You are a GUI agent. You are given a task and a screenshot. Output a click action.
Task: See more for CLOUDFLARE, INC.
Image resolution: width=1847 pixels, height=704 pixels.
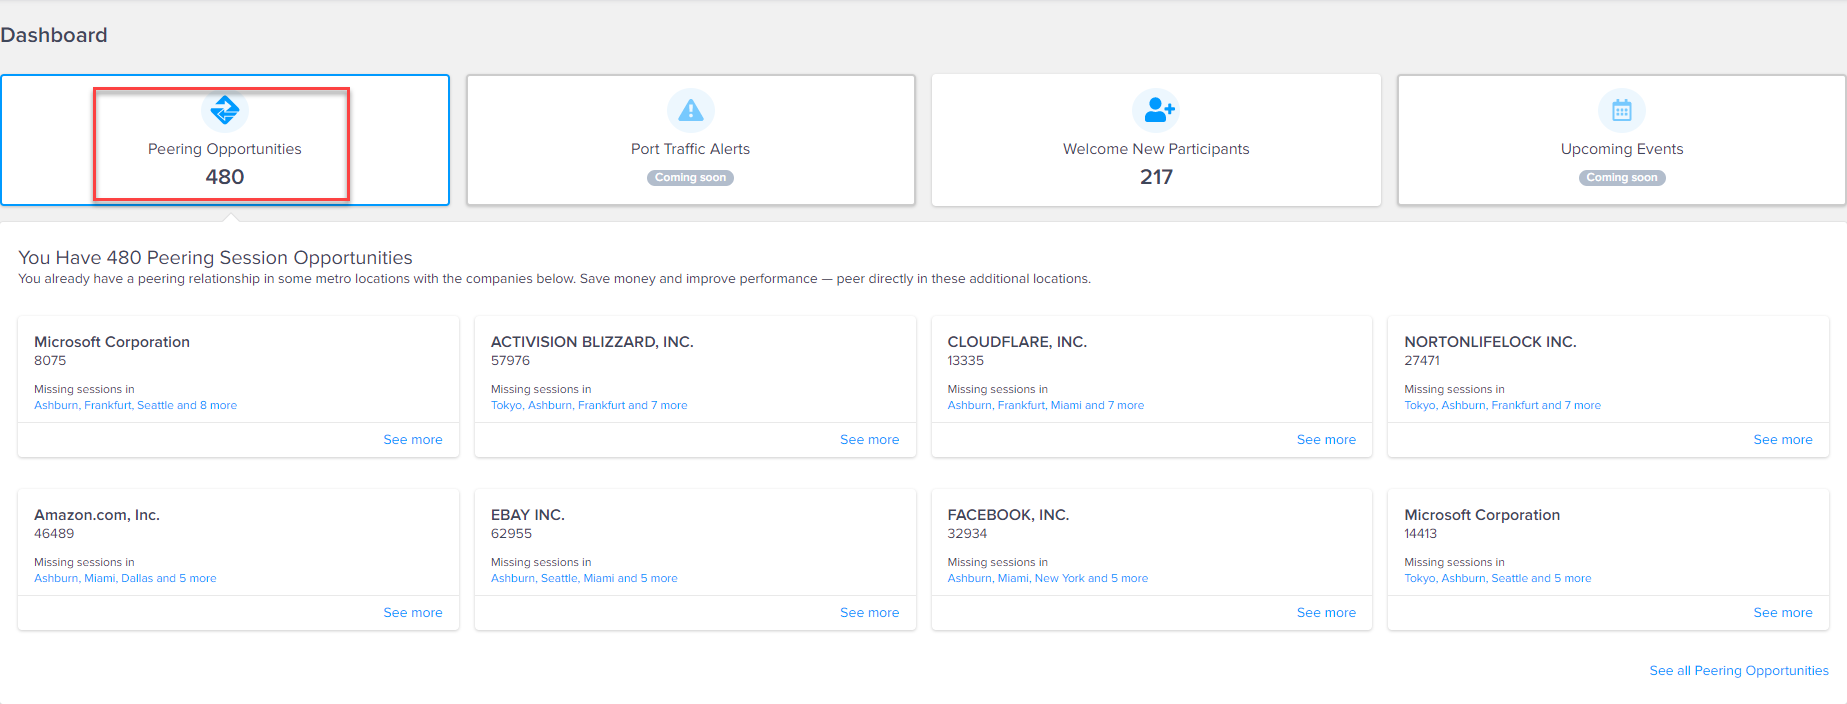1326,440
